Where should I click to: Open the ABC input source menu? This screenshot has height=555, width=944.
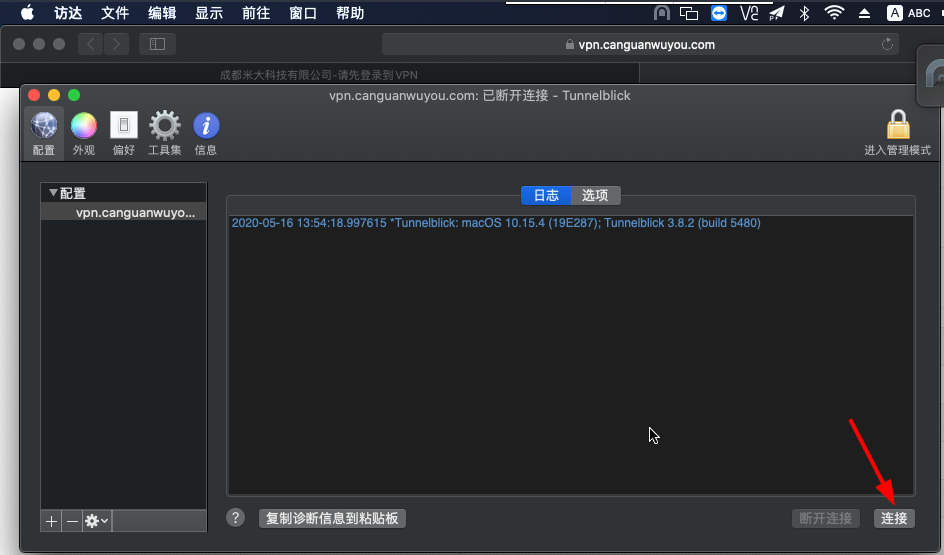pyautogui.click(x=909, y=13)
